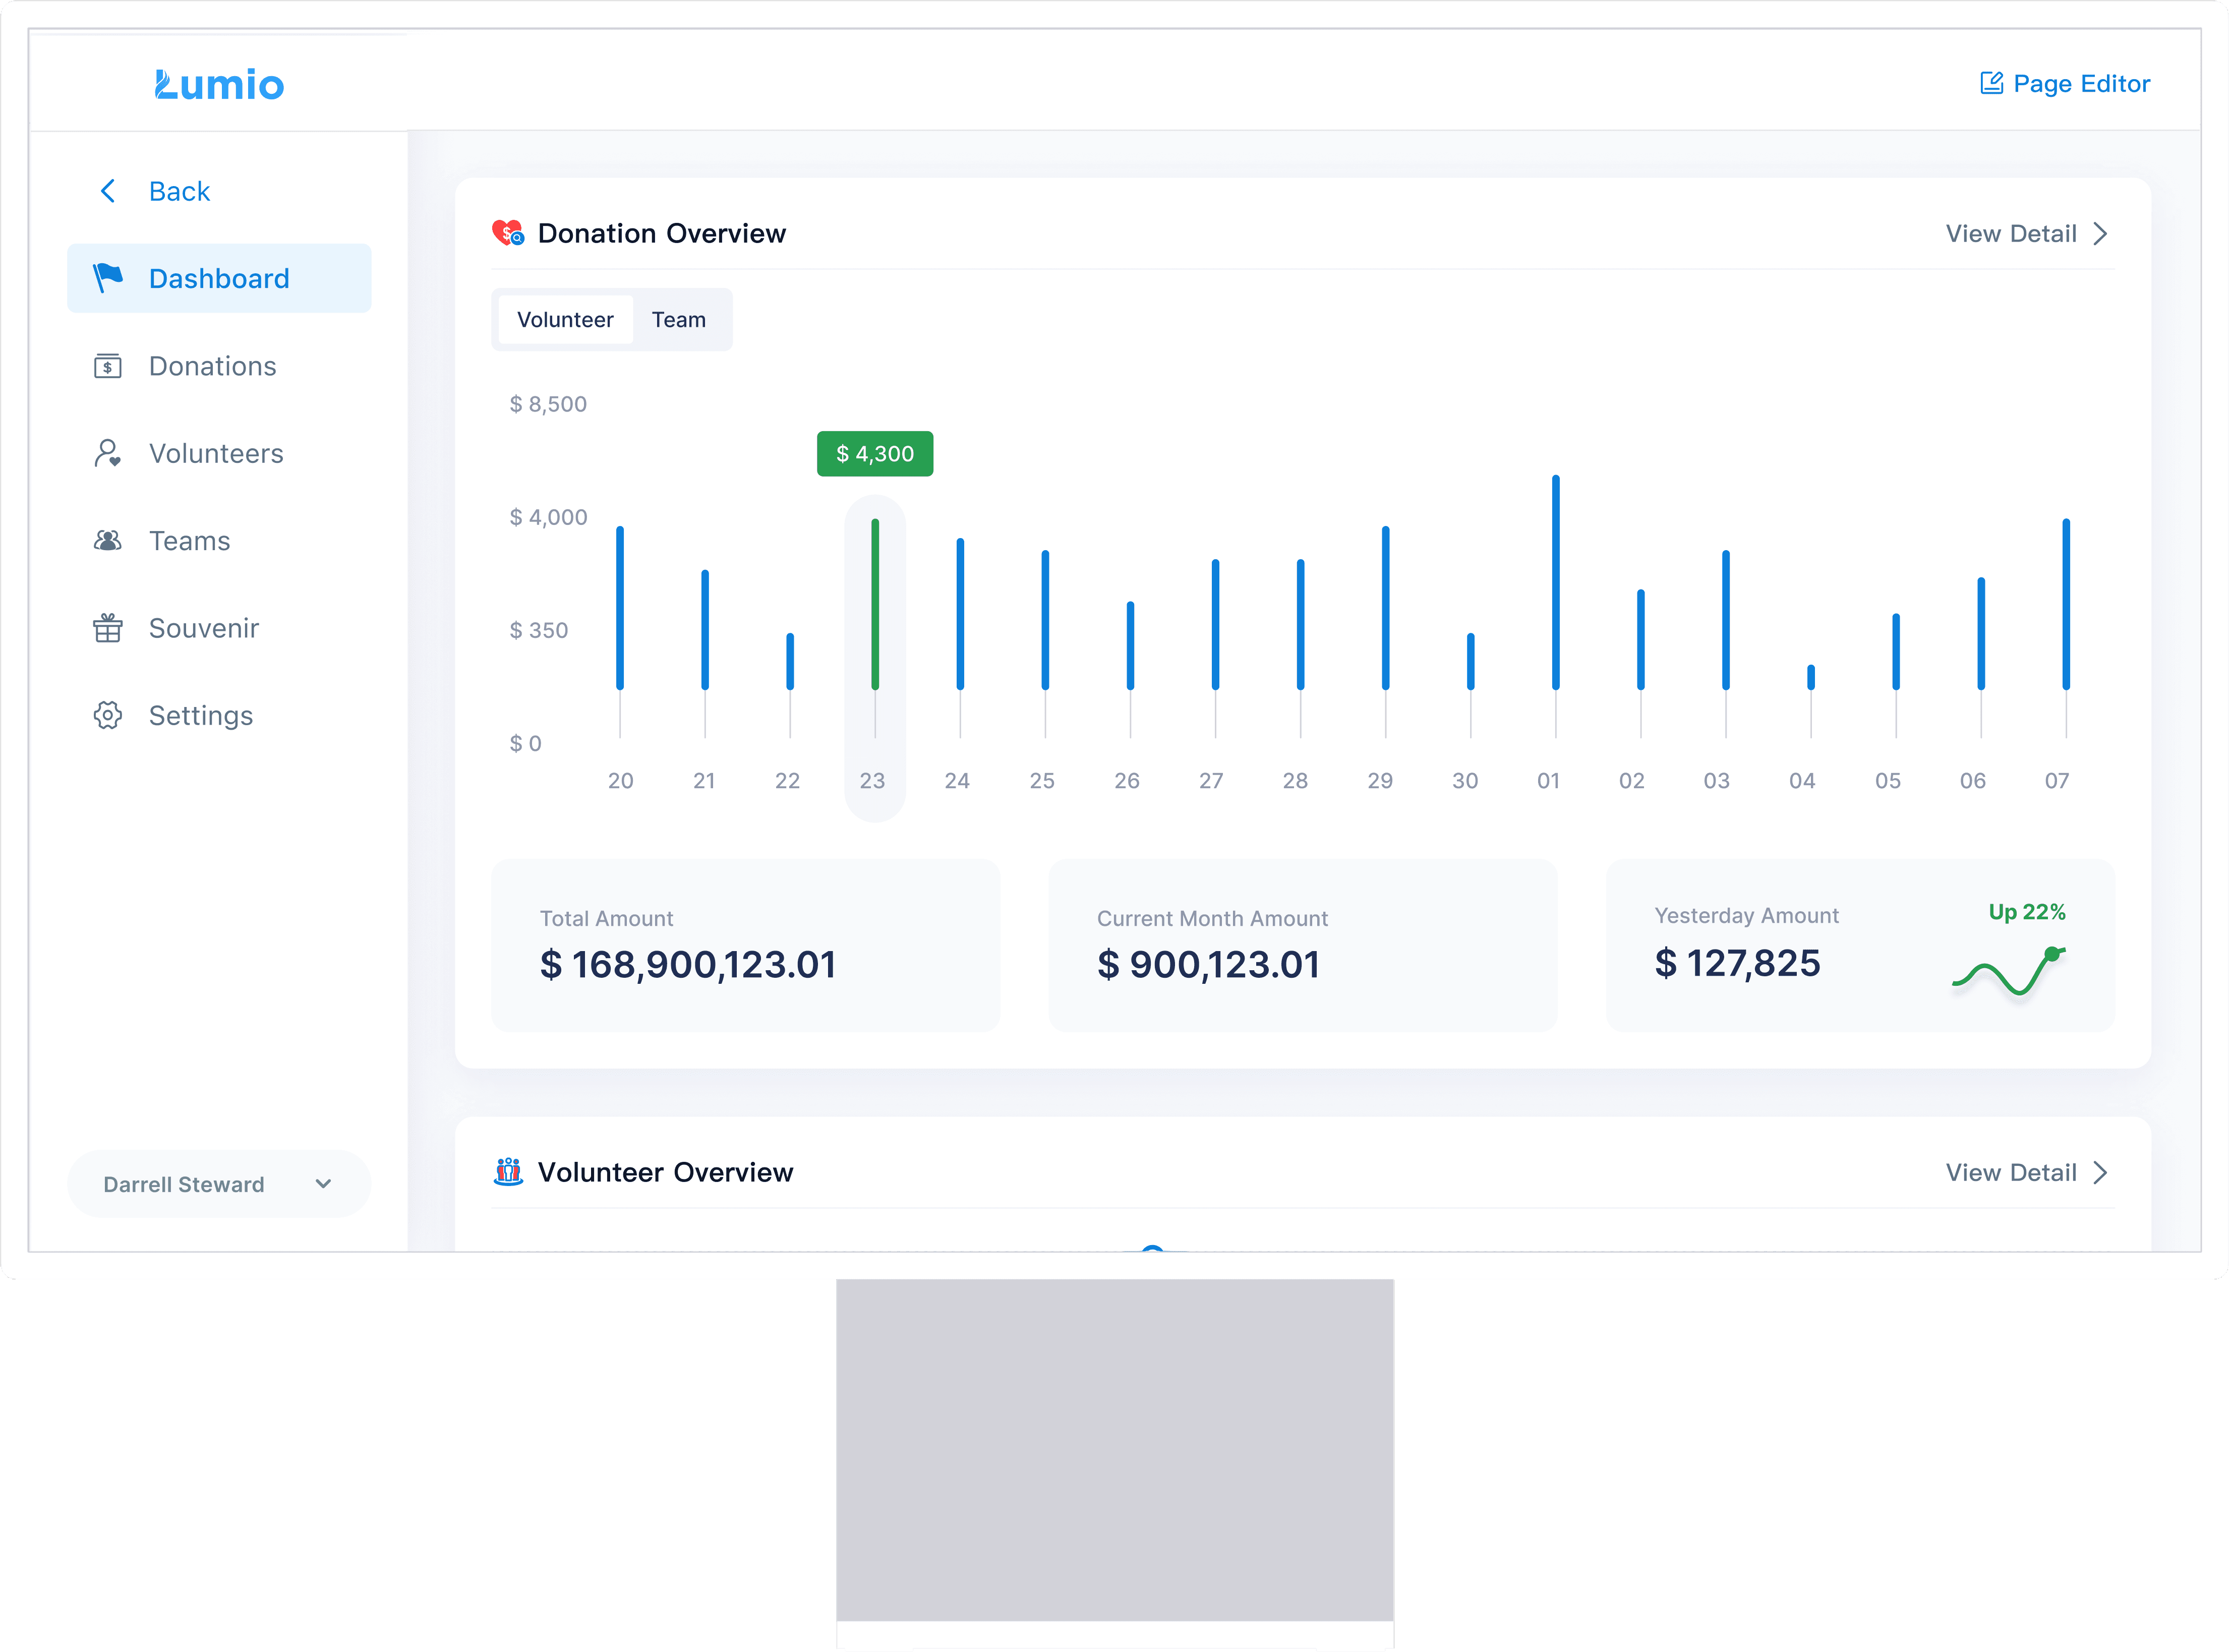Viewport: 2231px width, 1652px height.
Task: Open Volunteer Overview View Detail chevron
Action: (x=2100, y=1172)
